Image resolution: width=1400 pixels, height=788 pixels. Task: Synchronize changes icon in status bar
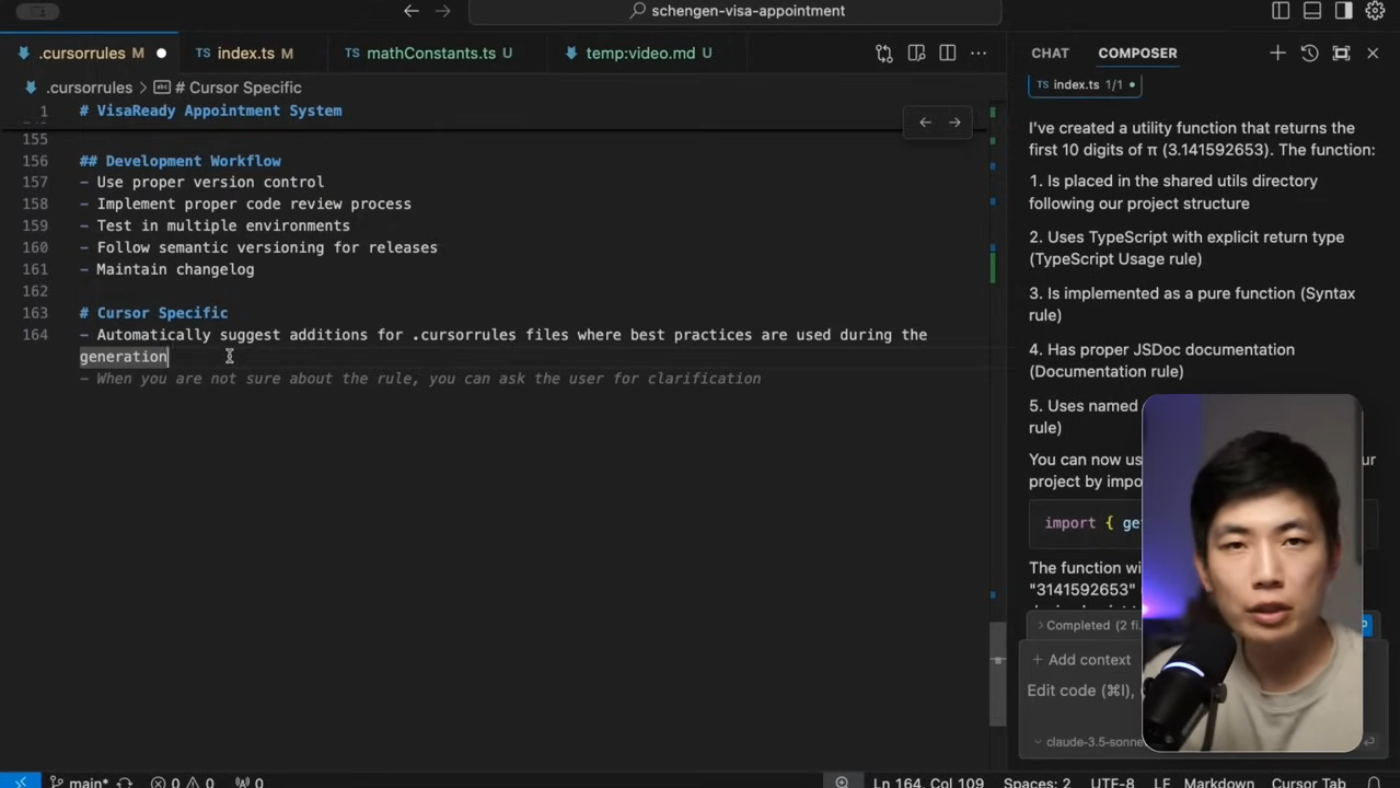click(x=125, y=782)
